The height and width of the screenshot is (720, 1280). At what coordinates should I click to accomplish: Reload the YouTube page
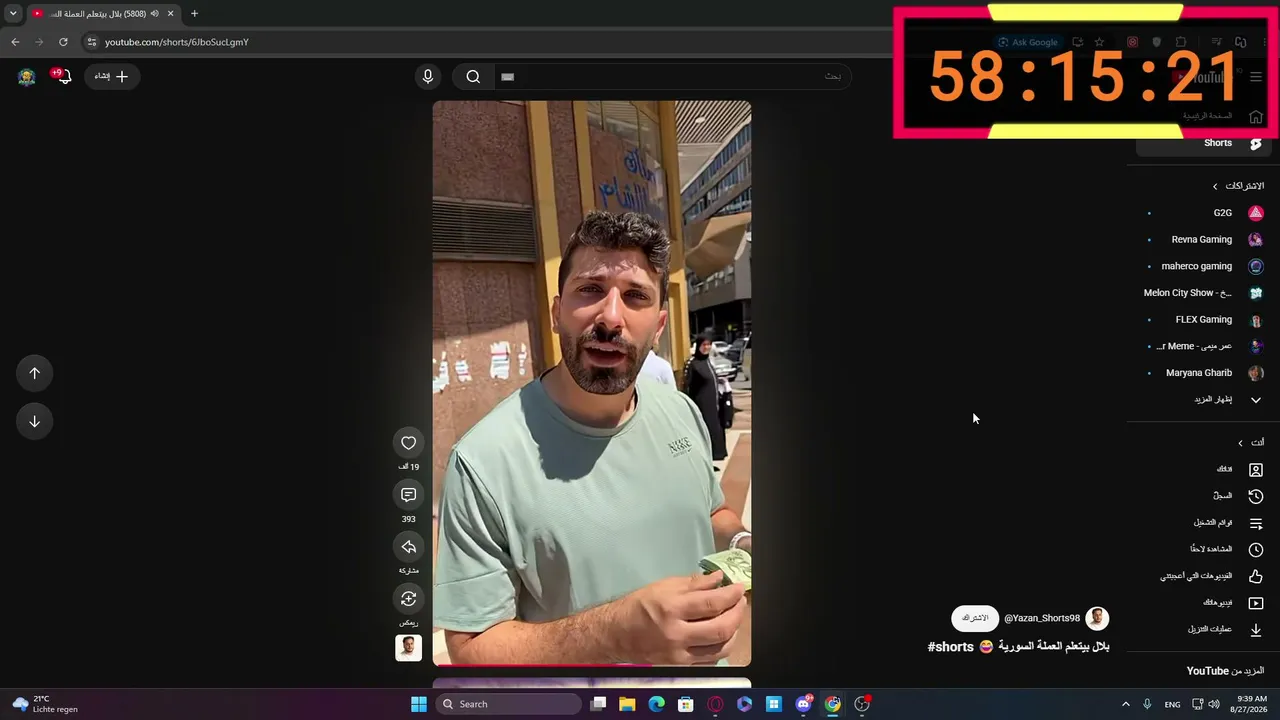pos(63,42)
